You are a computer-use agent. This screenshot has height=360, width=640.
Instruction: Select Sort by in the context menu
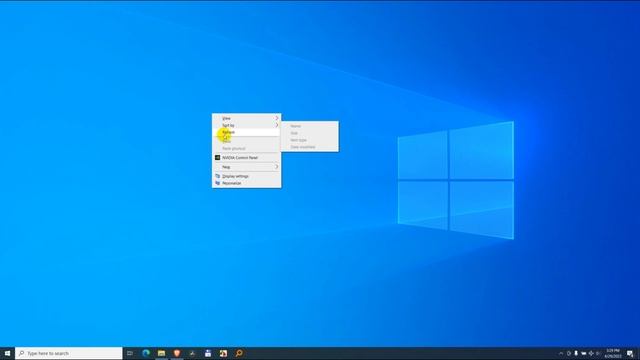tap(247, 125)
